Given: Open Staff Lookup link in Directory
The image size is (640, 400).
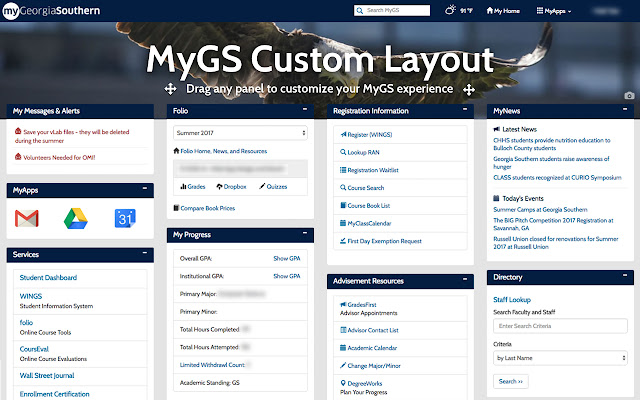Looking at the screenshot, I should (512, 300).
